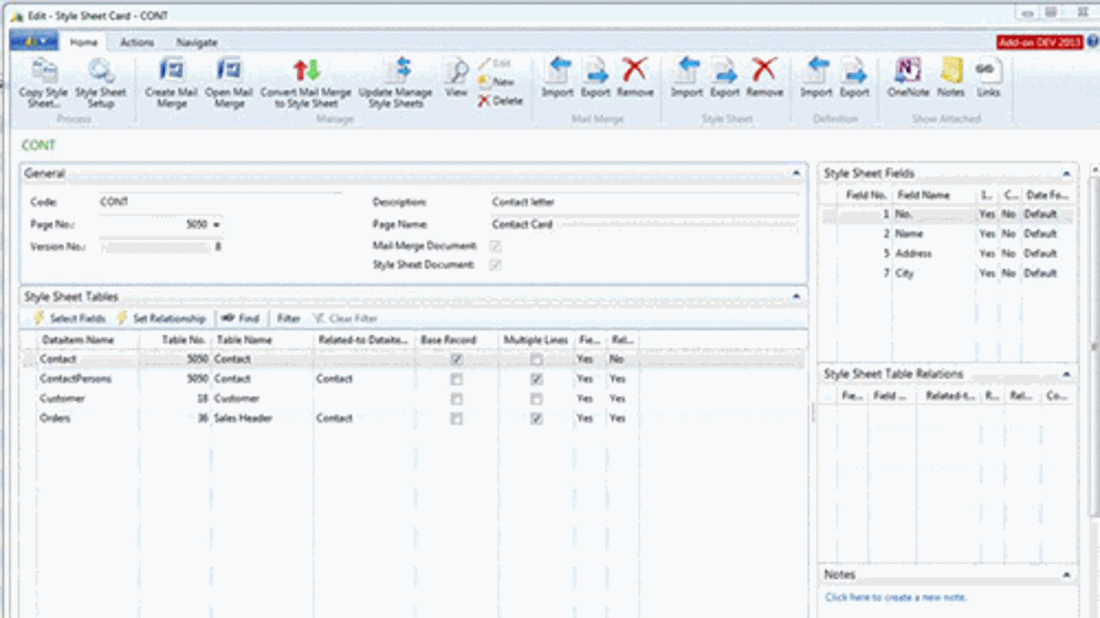Select the City field row
Viewport: 1100px width, 618px height.
947,273
